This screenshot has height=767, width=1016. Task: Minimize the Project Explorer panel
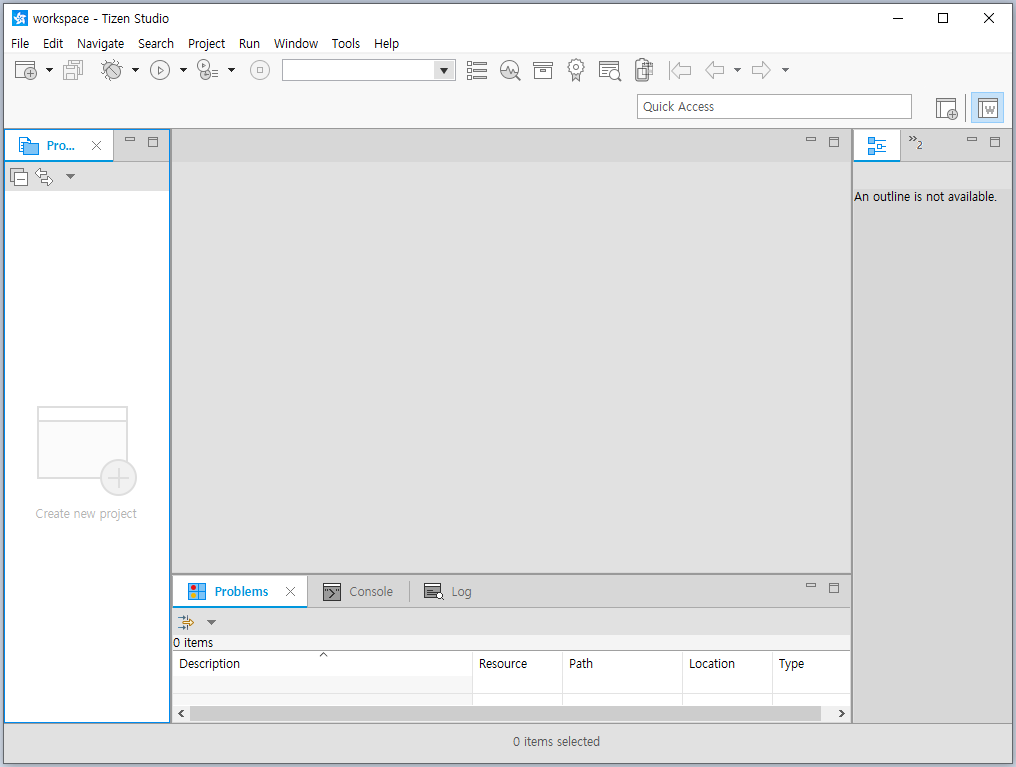point(130,139)
